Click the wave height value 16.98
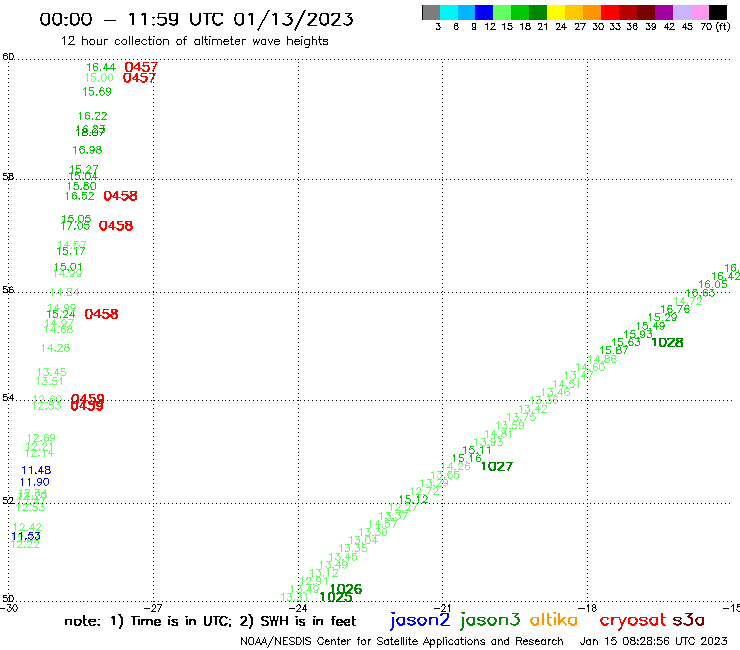 point(87,150)
